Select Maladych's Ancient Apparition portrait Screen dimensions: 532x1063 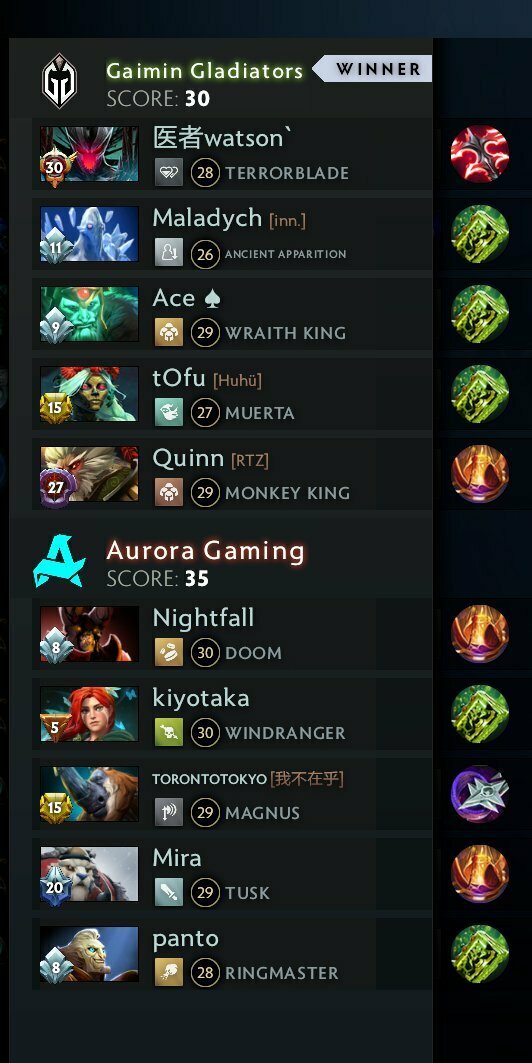pos(89,234)
